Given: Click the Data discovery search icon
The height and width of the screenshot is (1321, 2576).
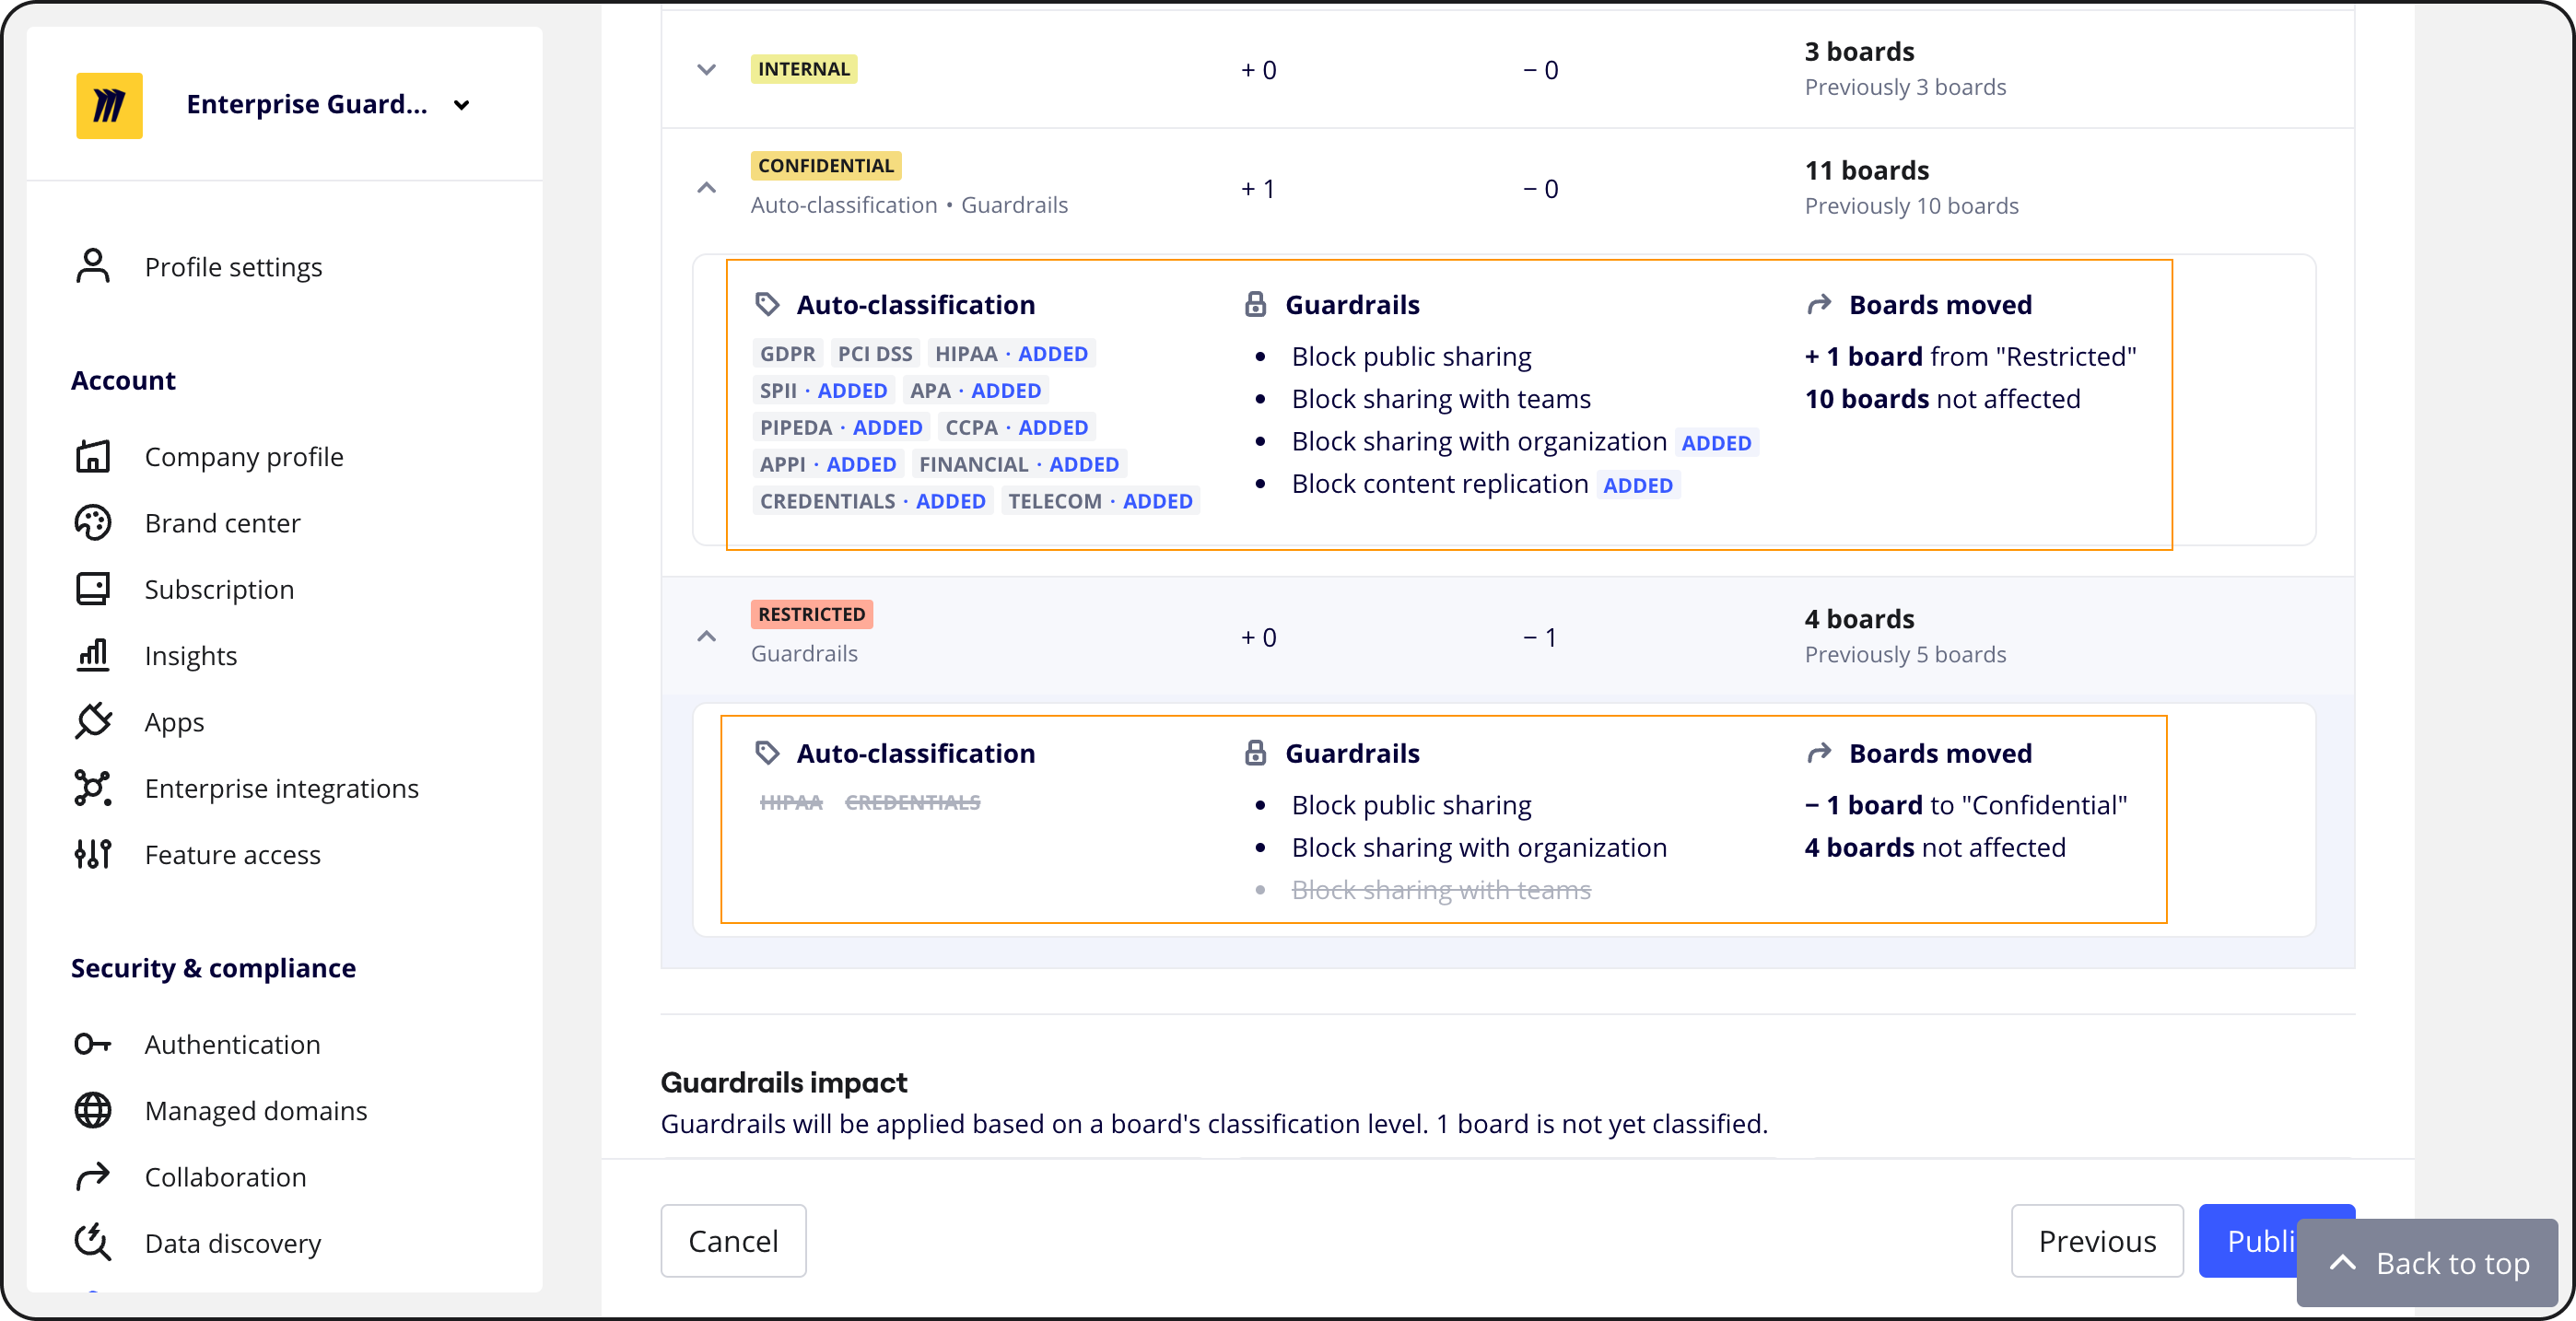Looking at the screenshot, I should [93, 1242].
